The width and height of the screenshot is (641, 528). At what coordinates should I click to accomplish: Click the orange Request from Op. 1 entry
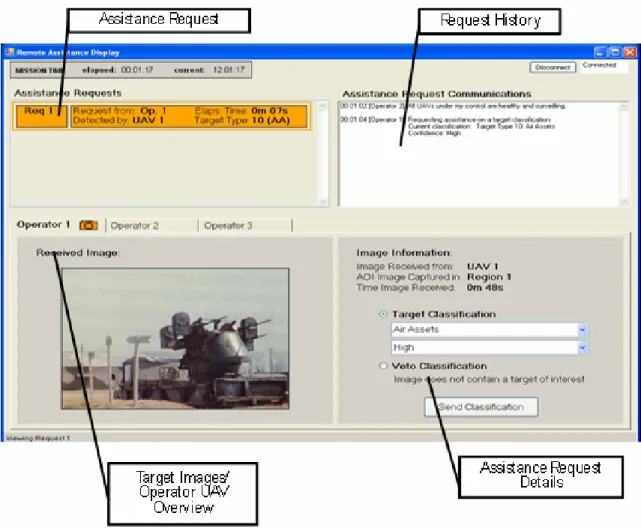tap(189, 116)
